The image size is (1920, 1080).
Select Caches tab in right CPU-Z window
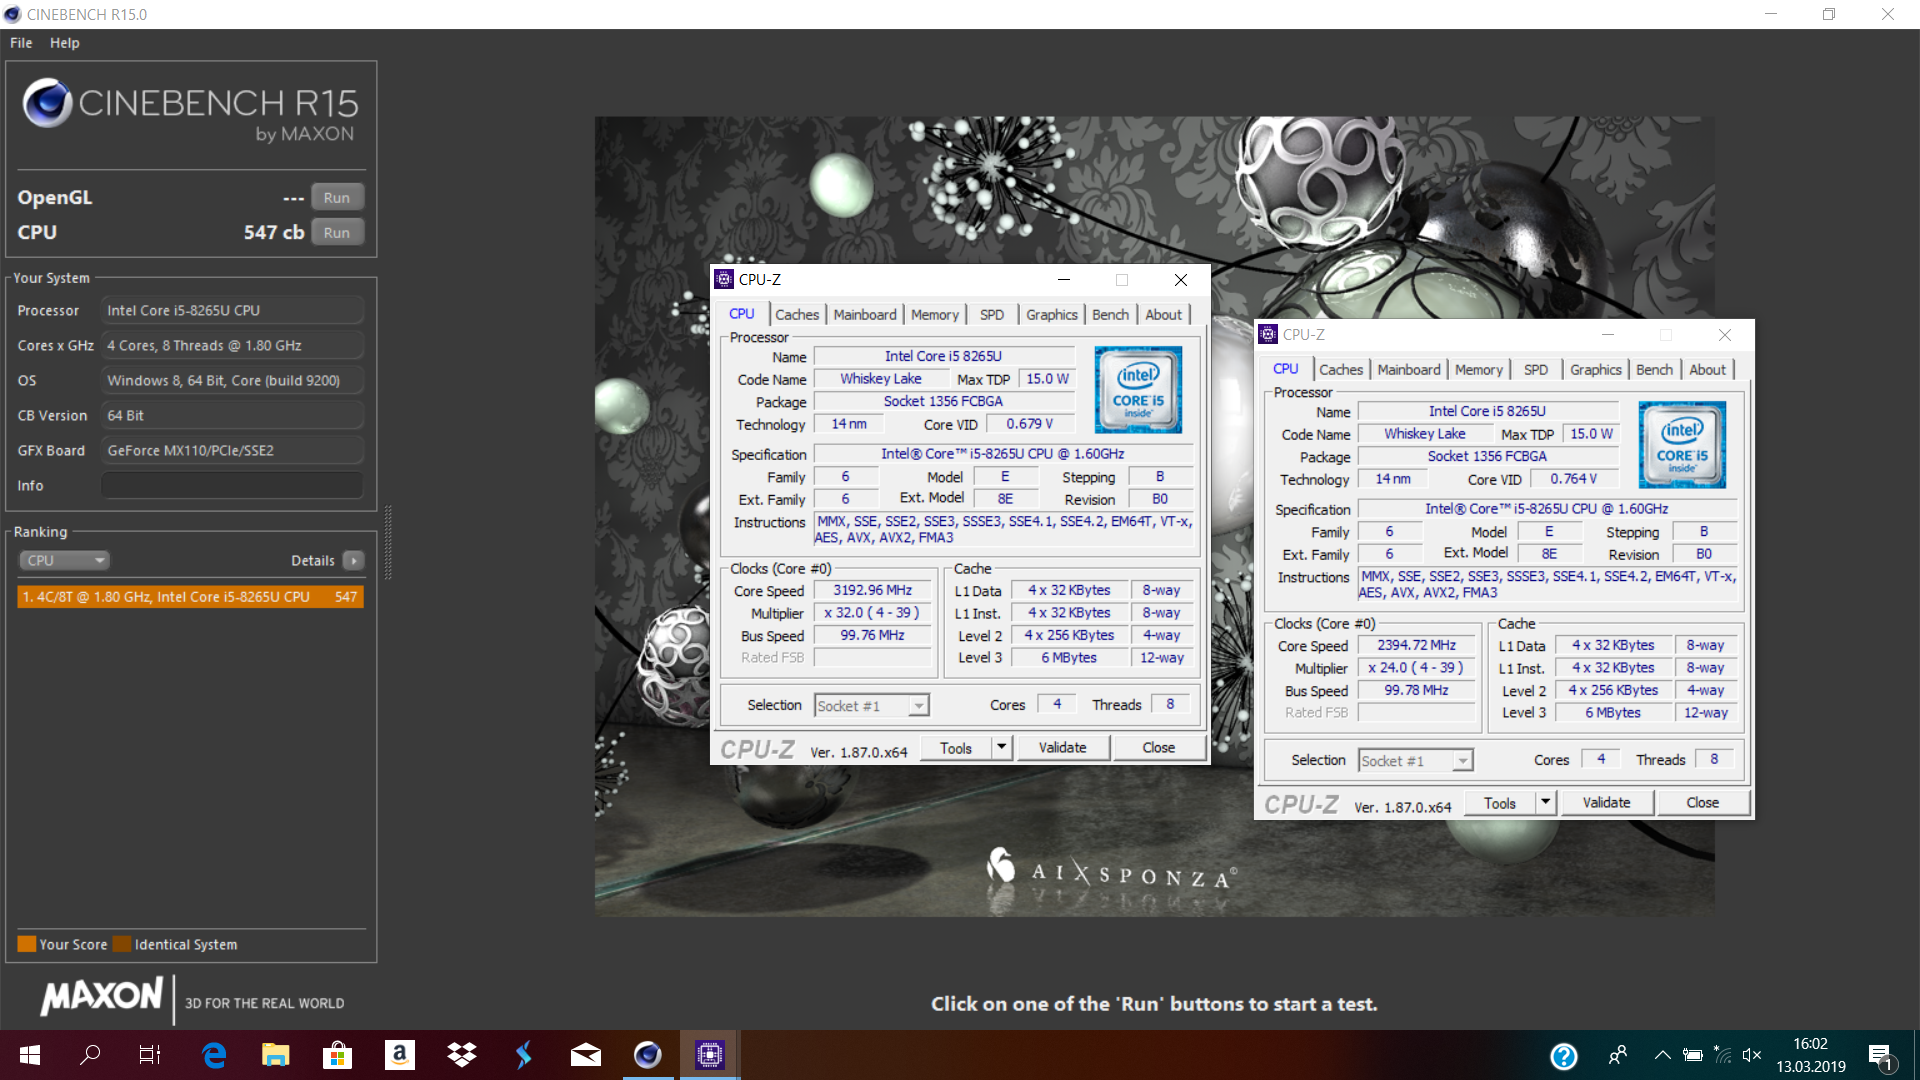tap(1340, 369)
